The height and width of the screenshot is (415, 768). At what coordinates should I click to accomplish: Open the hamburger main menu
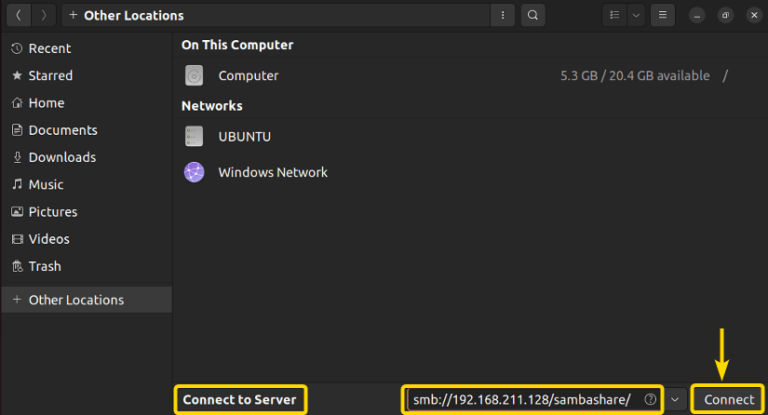pos(663,15)
